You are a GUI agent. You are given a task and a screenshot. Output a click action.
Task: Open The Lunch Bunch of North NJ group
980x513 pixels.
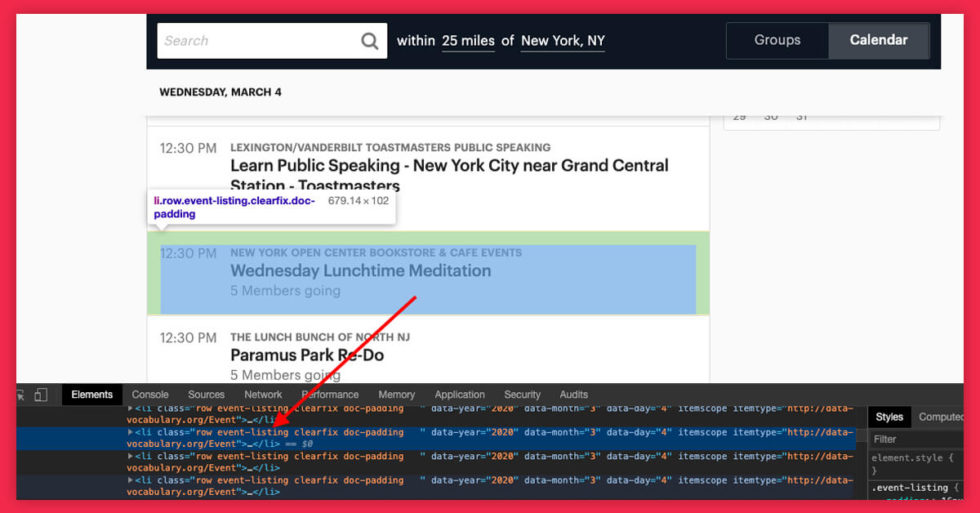point(320,337)
